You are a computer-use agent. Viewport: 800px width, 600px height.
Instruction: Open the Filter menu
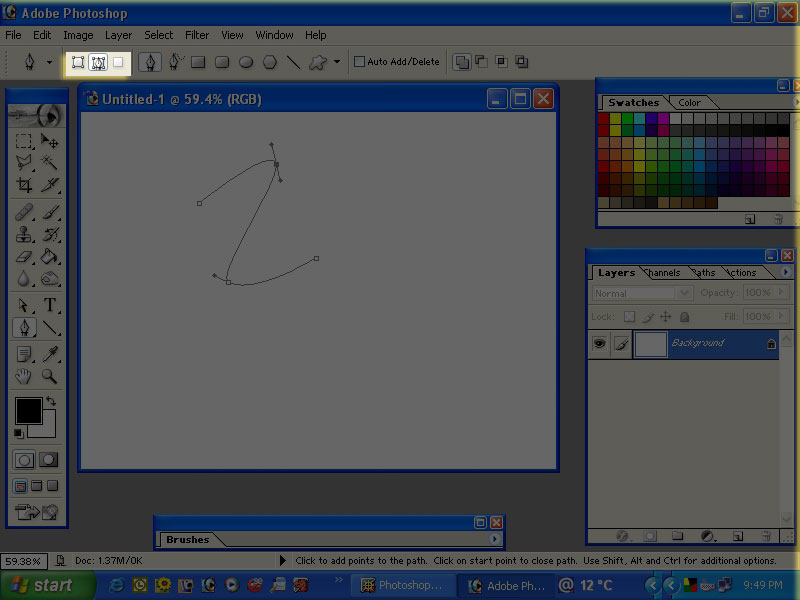[x=197, y=35]
